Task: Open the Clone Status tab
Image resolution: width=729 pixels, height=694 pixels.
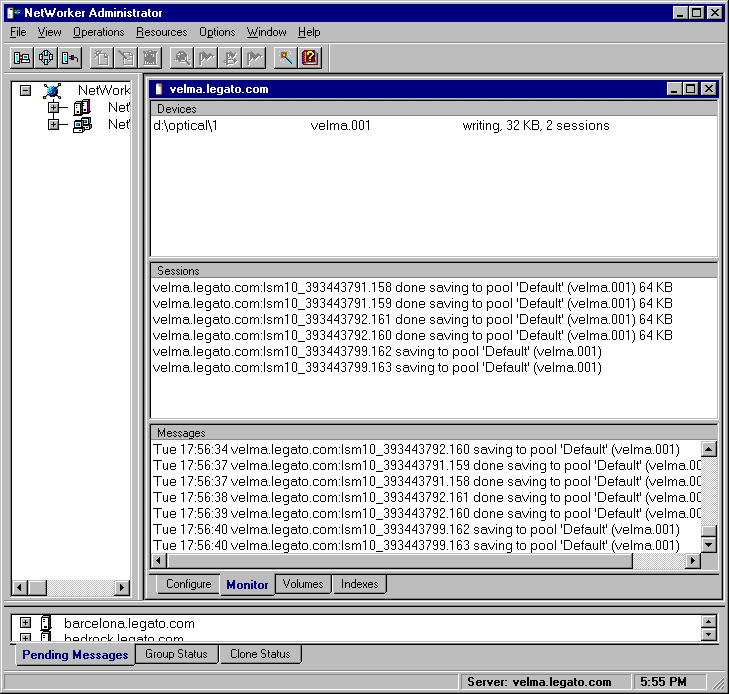Action: point(260,654)
